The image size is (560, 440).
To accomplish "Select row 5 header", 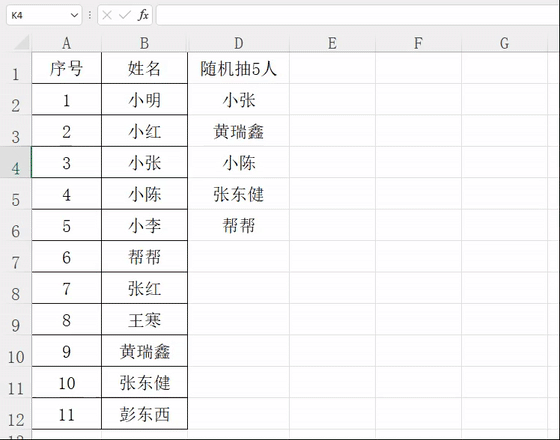I will 16,194.
